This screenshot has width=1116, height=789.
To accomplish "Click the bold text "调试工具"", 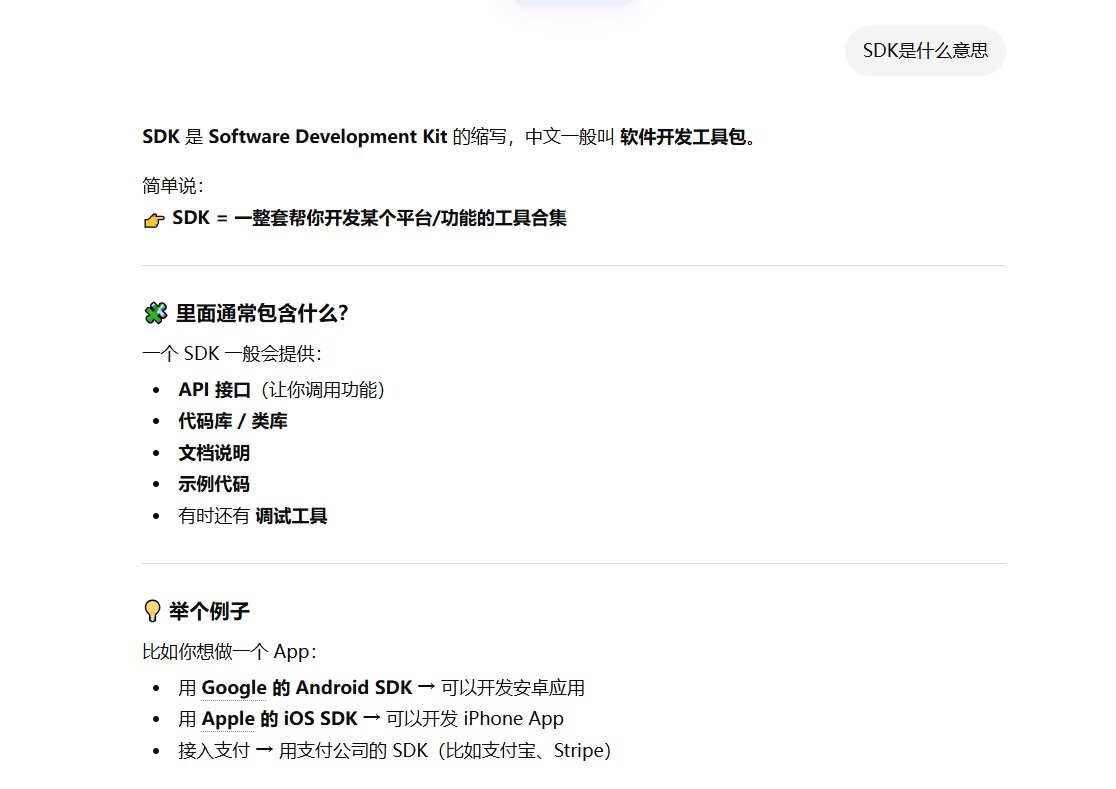I will click(x=291, y=516).
